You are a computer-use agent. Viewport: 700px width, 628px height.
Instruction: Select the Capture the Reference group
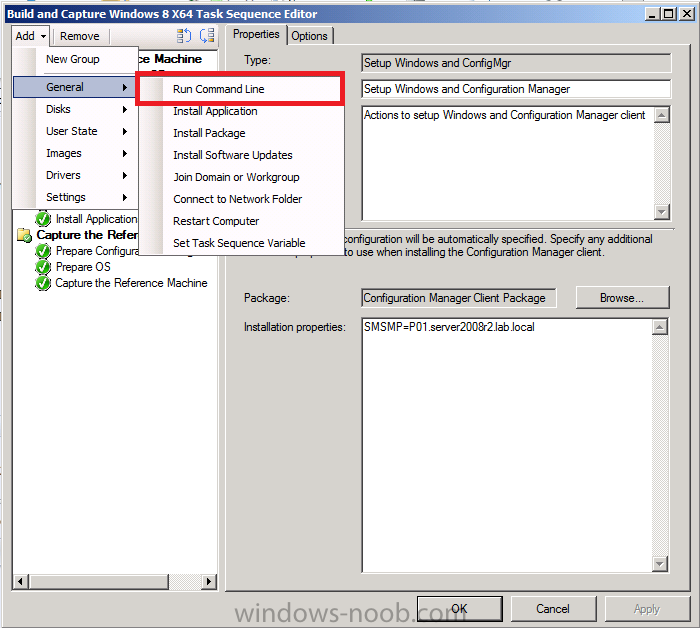[x=87, y=235]
